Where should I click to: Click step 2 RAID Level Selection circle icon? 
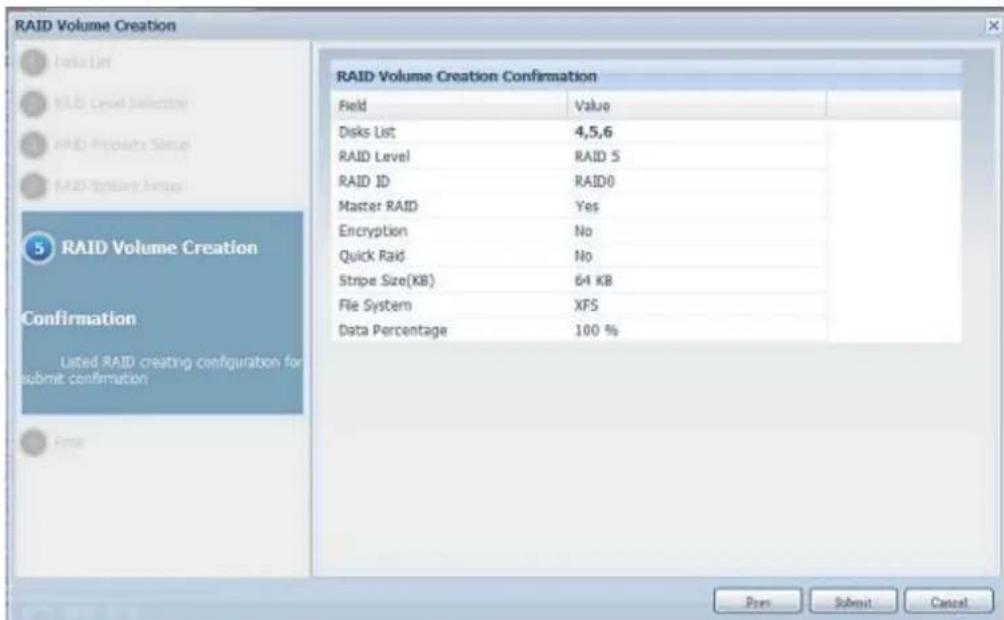coord(33,104)
